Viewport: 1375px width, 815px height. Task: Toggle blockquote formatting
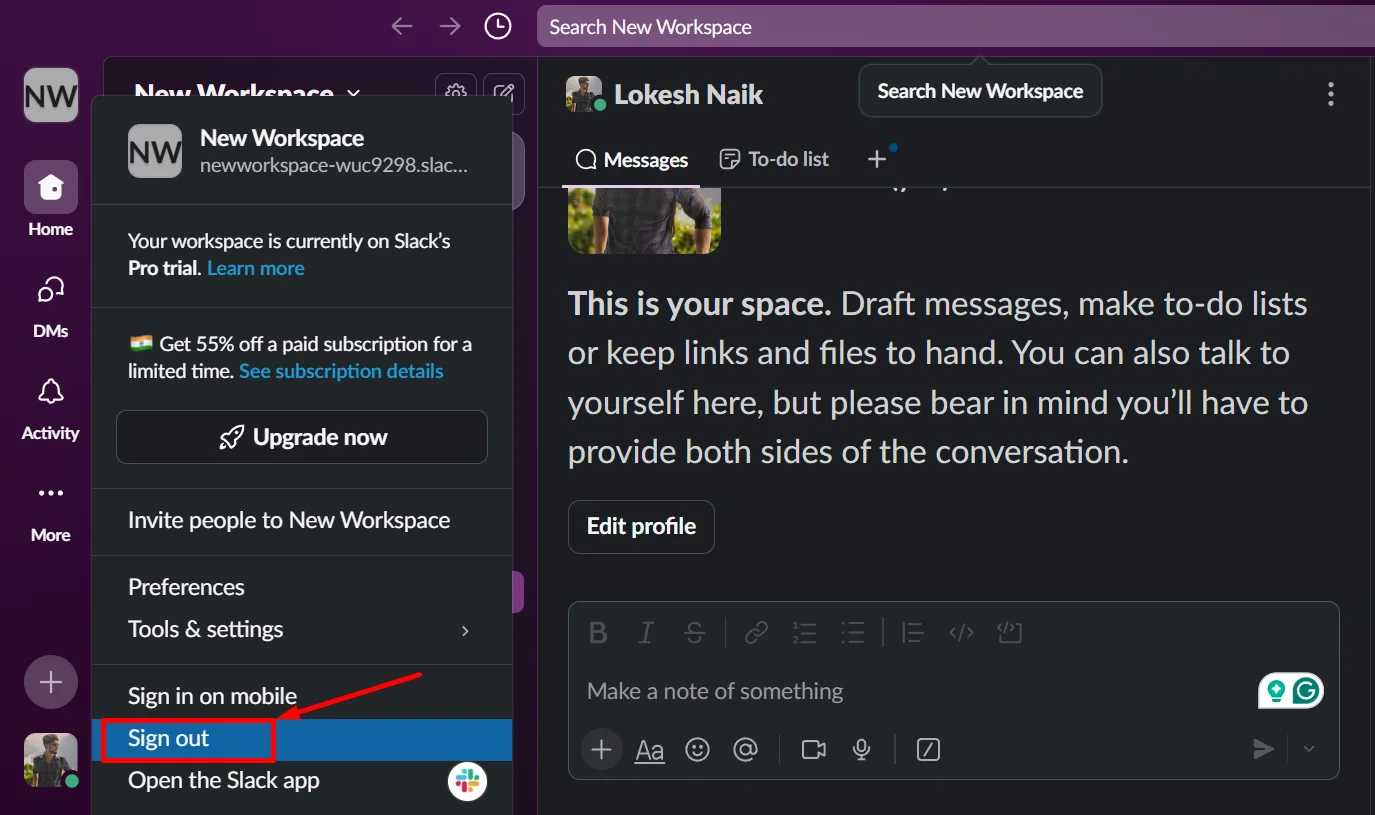pos(912,633)
